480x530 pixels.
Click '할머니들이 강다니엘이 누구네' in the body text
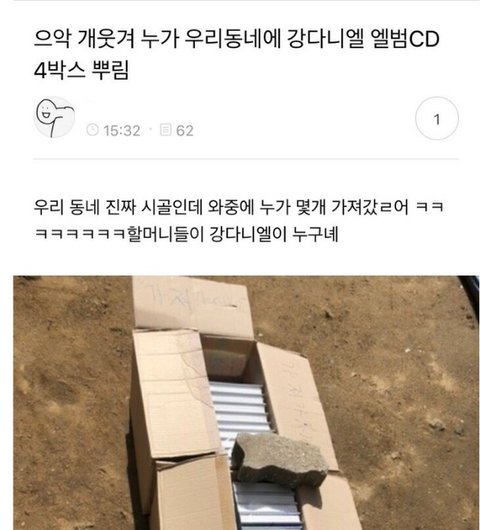pyautogui.click(x=232, y=234)
